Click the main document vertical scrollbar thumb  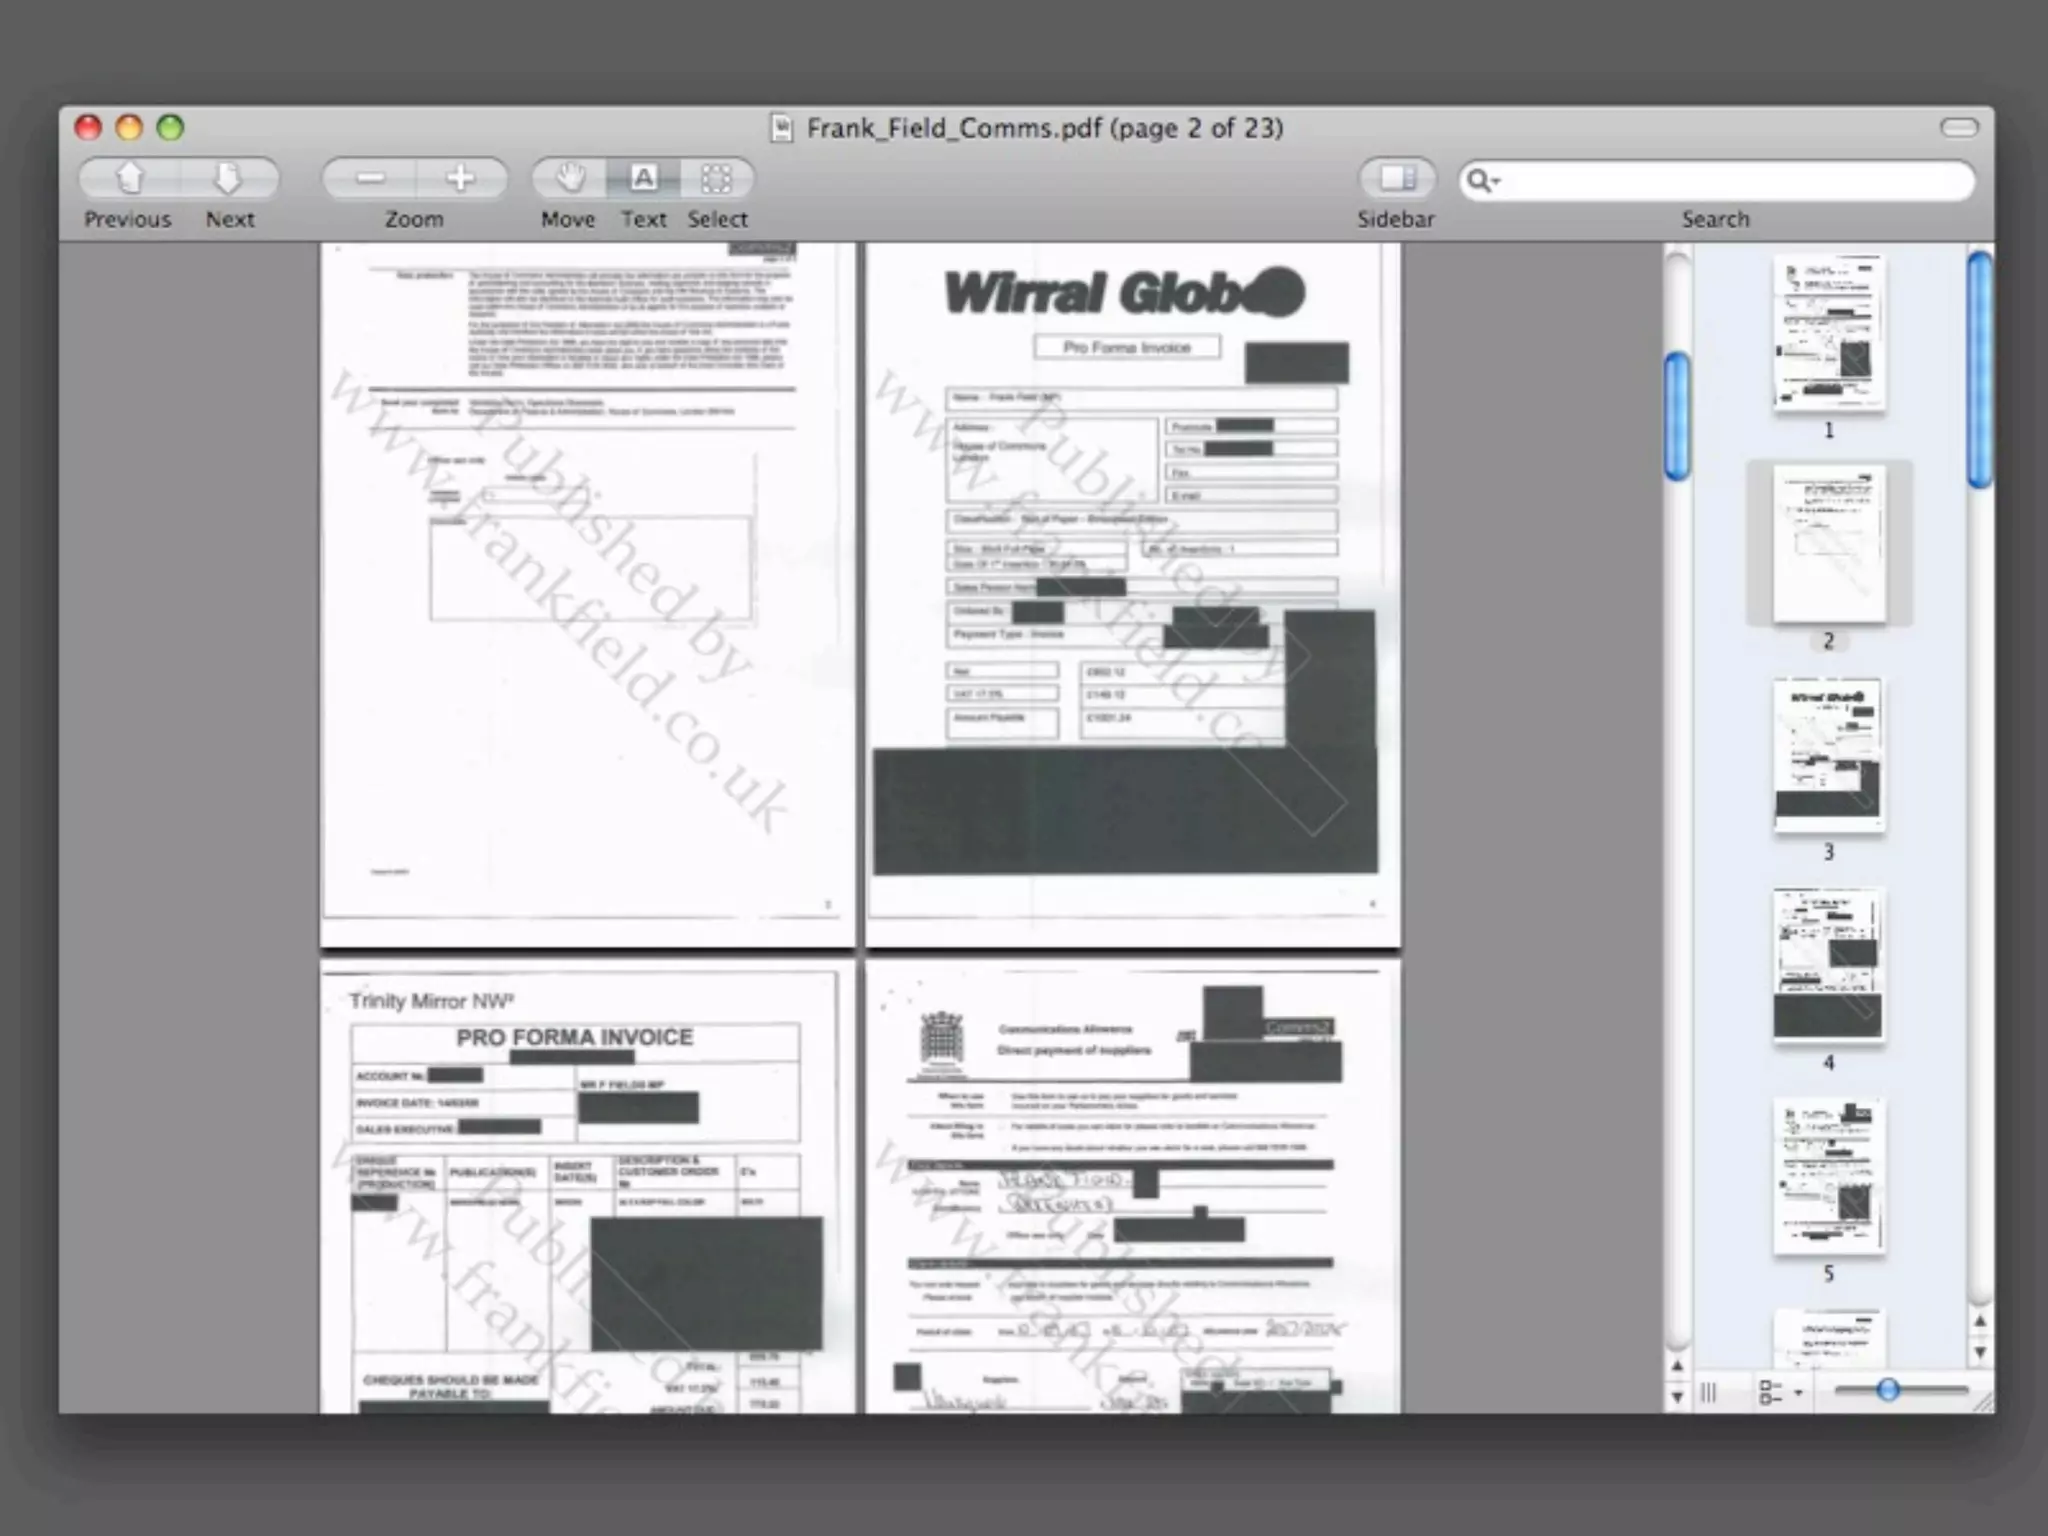pos(1677,415)
